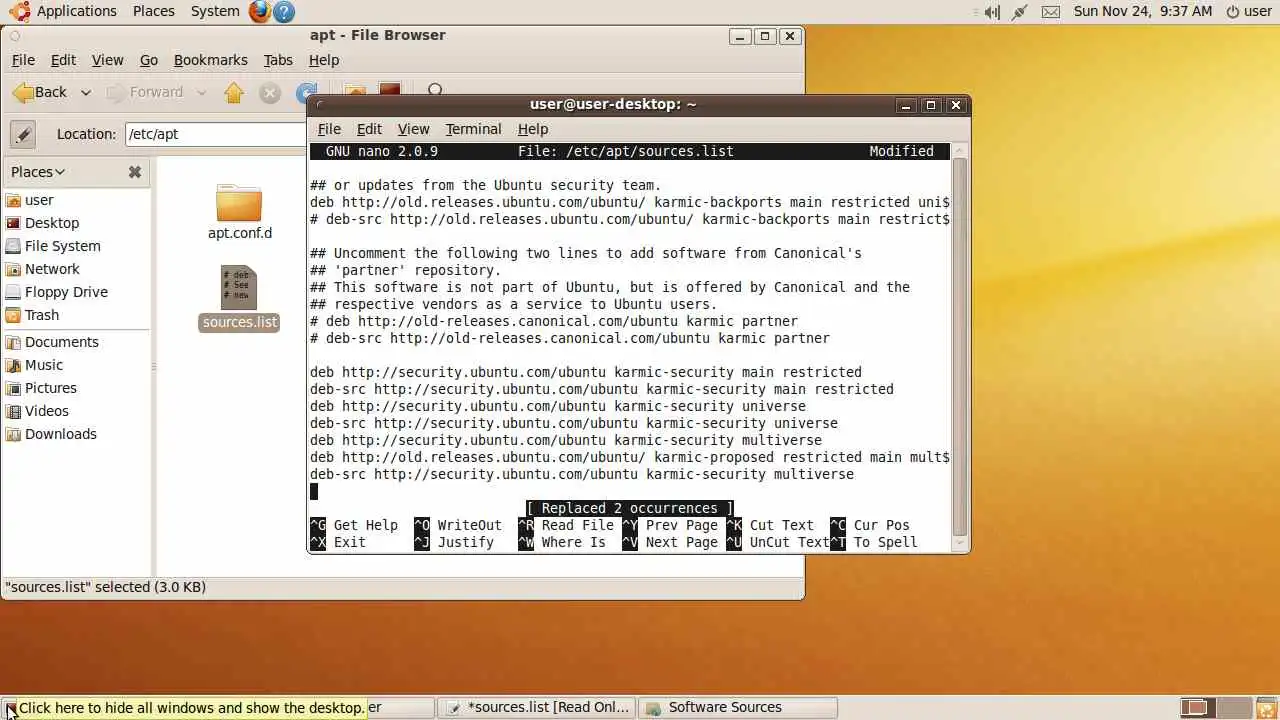Launch Firefox from top panel icon
This screenshot has height=720, width=1280.
point(260,12)
